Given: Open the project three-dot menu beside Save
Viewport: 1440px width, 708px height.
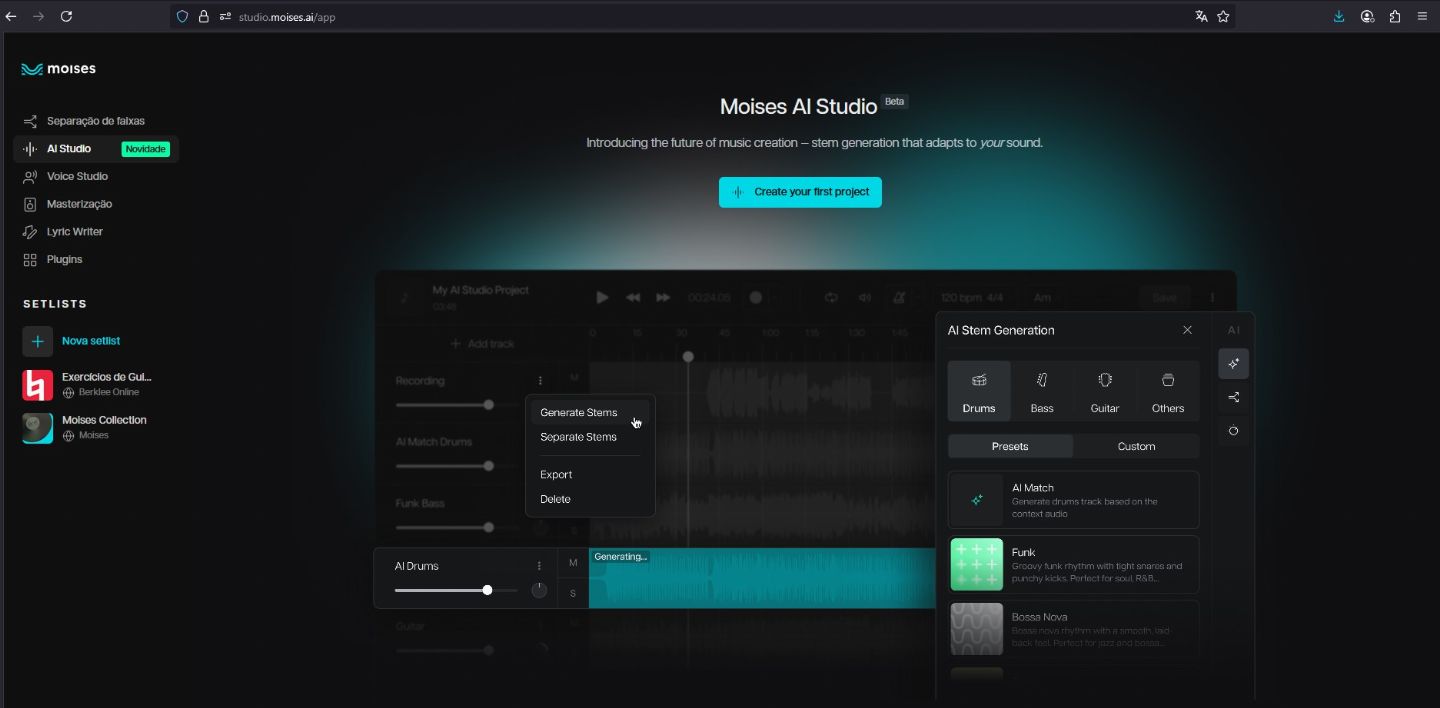Looking at the screenshot, I should 1212,297.
